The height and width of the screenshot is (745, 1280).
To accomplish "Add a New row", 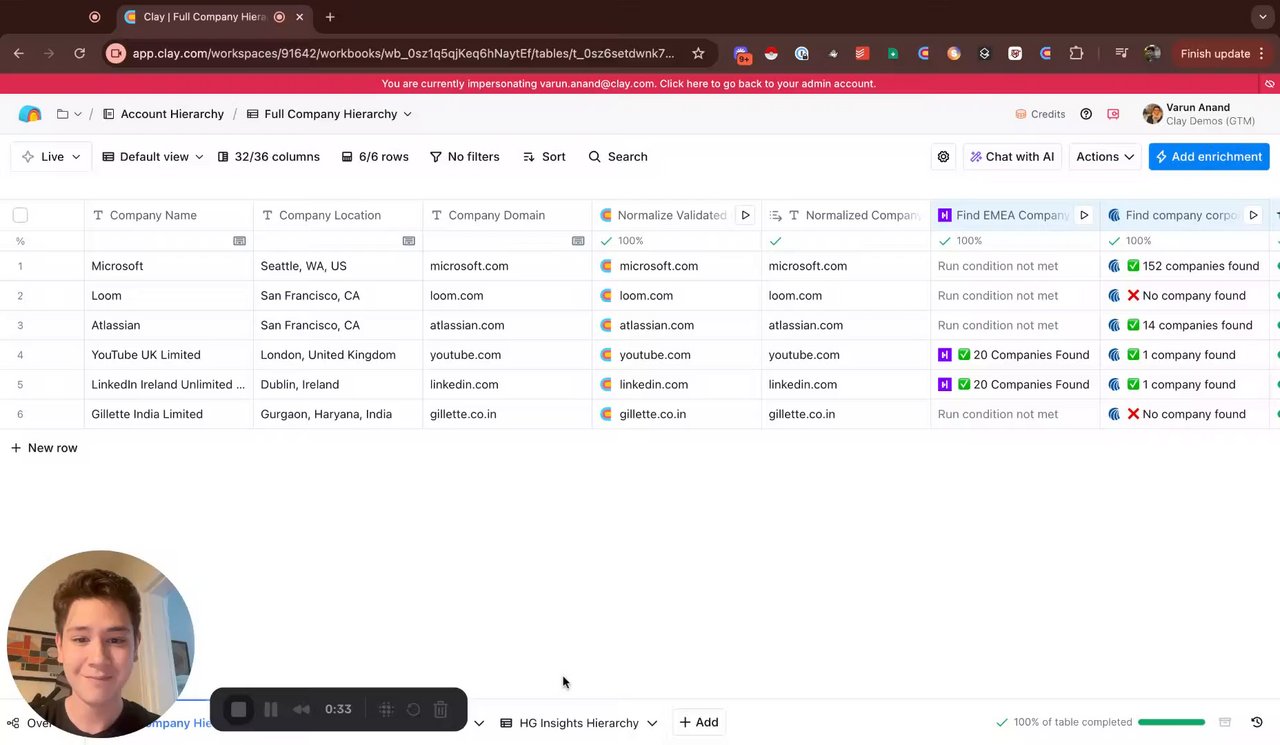I will [44, 448].
